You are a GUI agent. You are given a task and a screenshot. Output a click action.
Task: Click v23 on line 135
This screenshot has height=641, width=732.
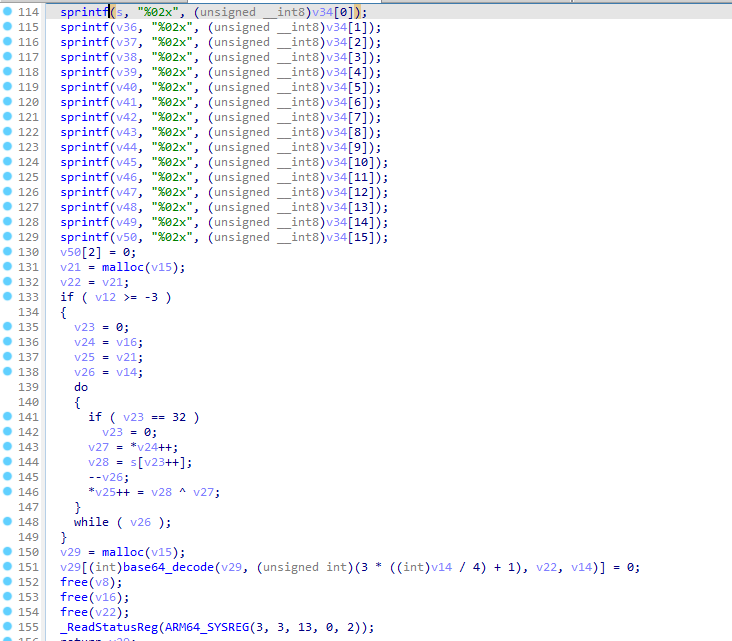[x=84, y=327]
